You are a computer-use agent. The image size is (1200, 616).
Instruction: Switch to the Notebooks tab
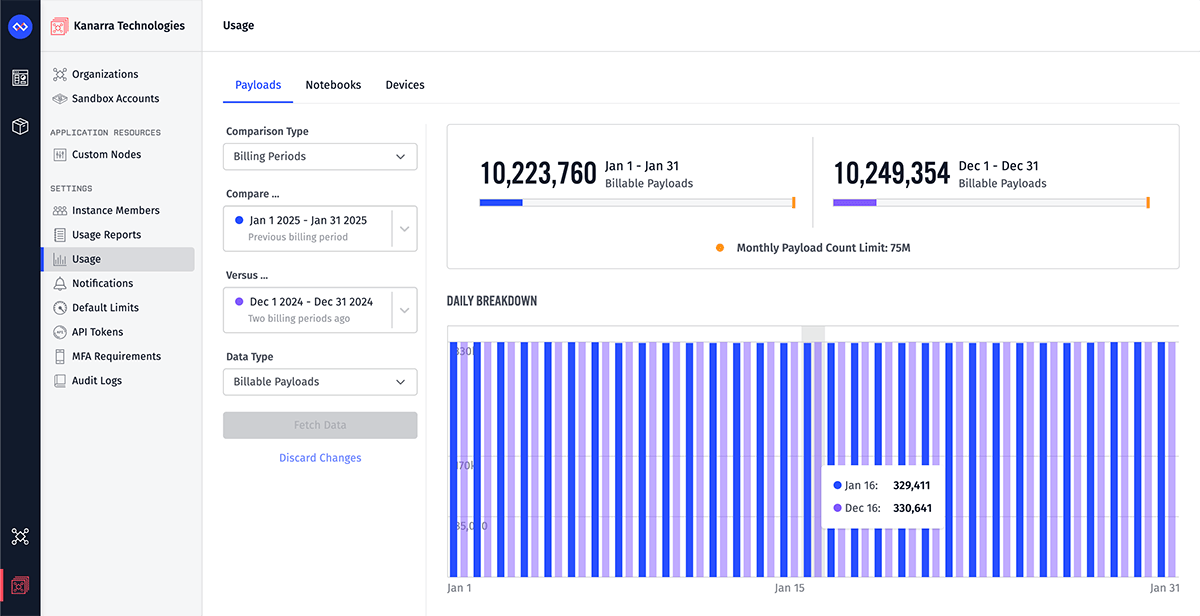(333, 85)
